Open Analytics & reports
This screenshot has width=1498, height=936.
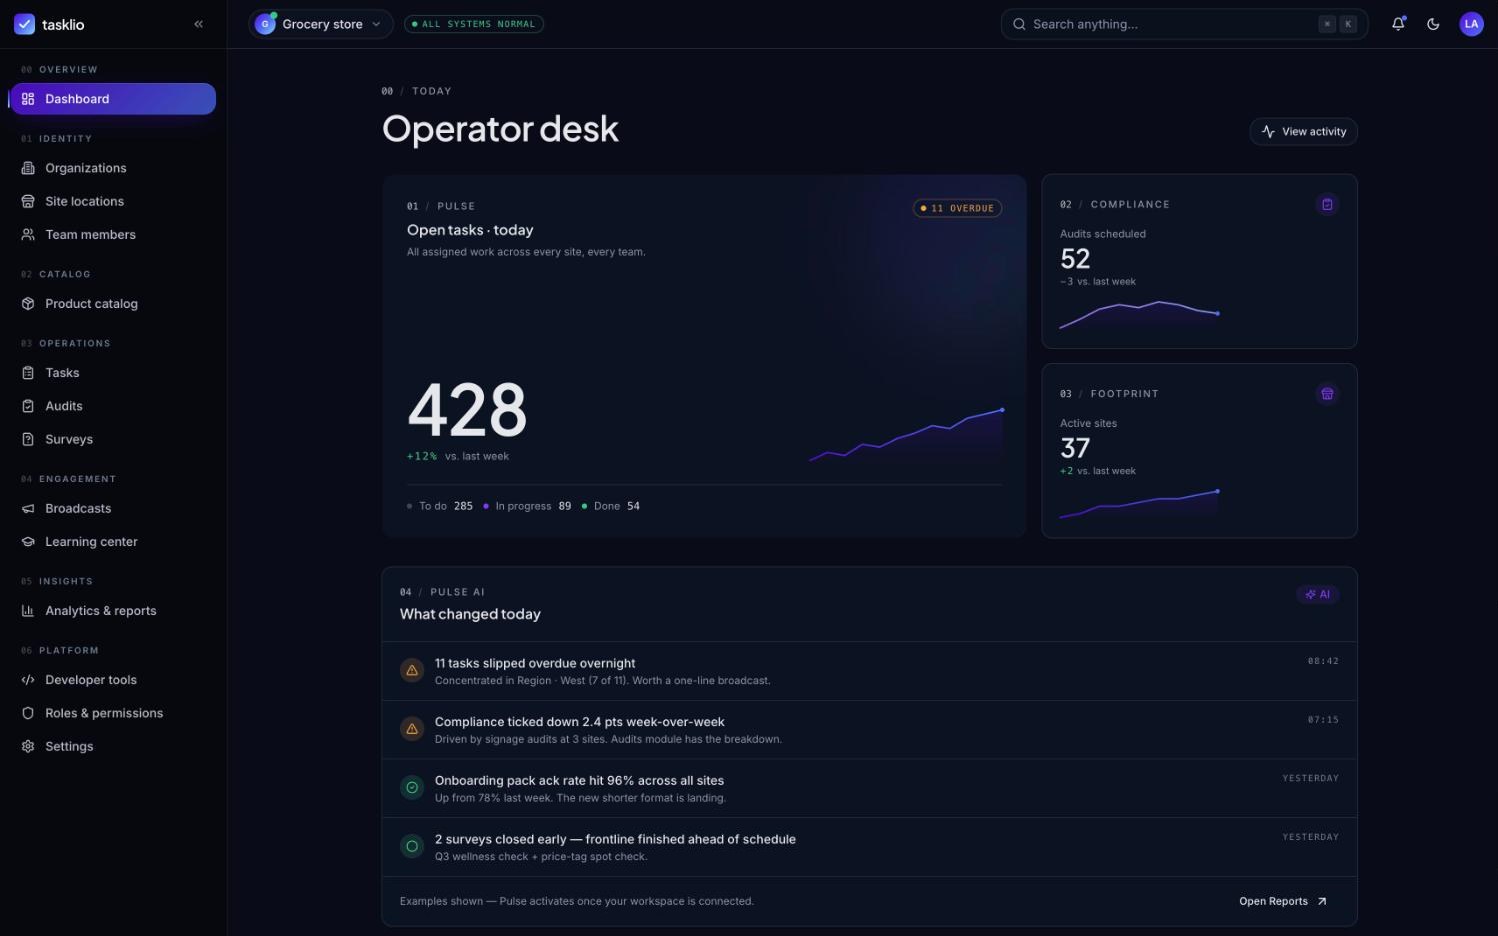112,610
